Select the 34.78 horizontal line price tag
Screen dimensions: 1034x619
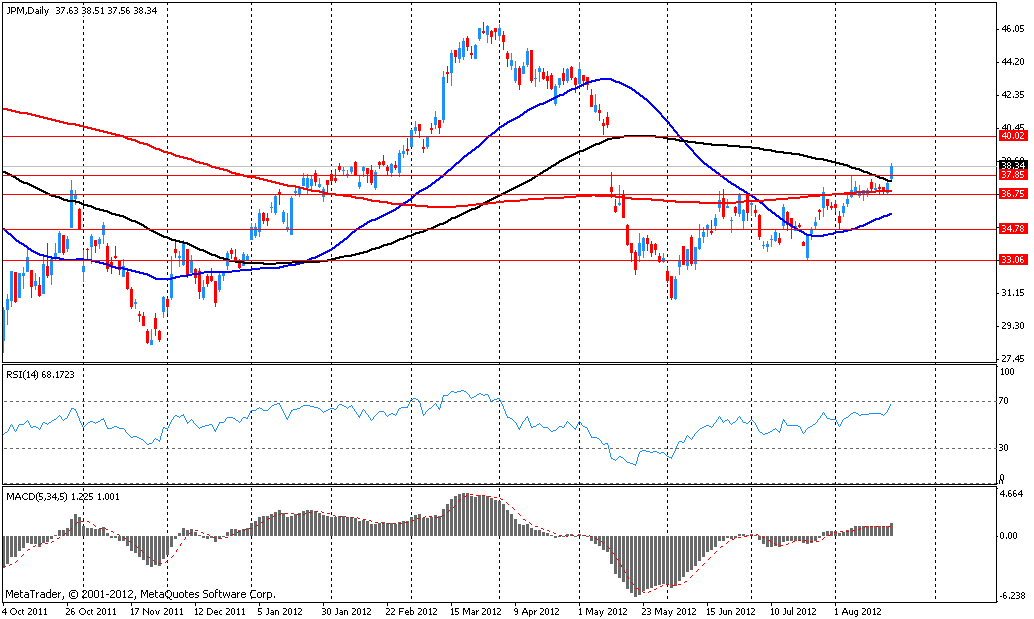(1013, 229)
